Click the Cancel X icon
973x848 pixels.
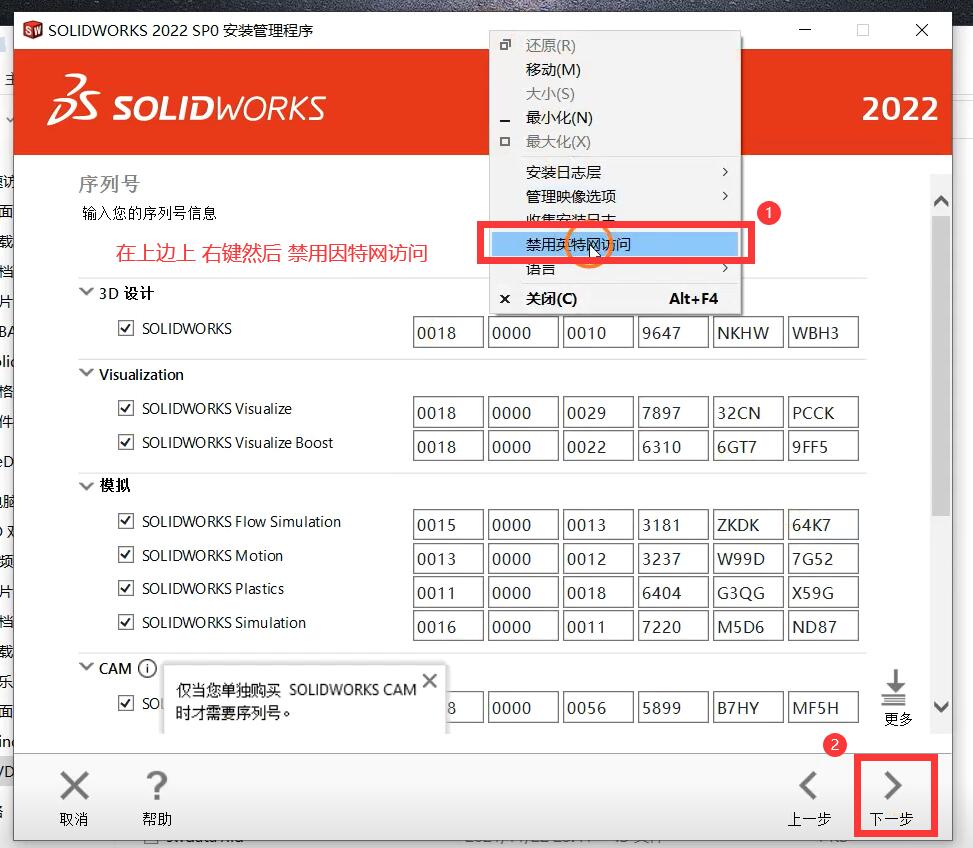pos(74,785)
